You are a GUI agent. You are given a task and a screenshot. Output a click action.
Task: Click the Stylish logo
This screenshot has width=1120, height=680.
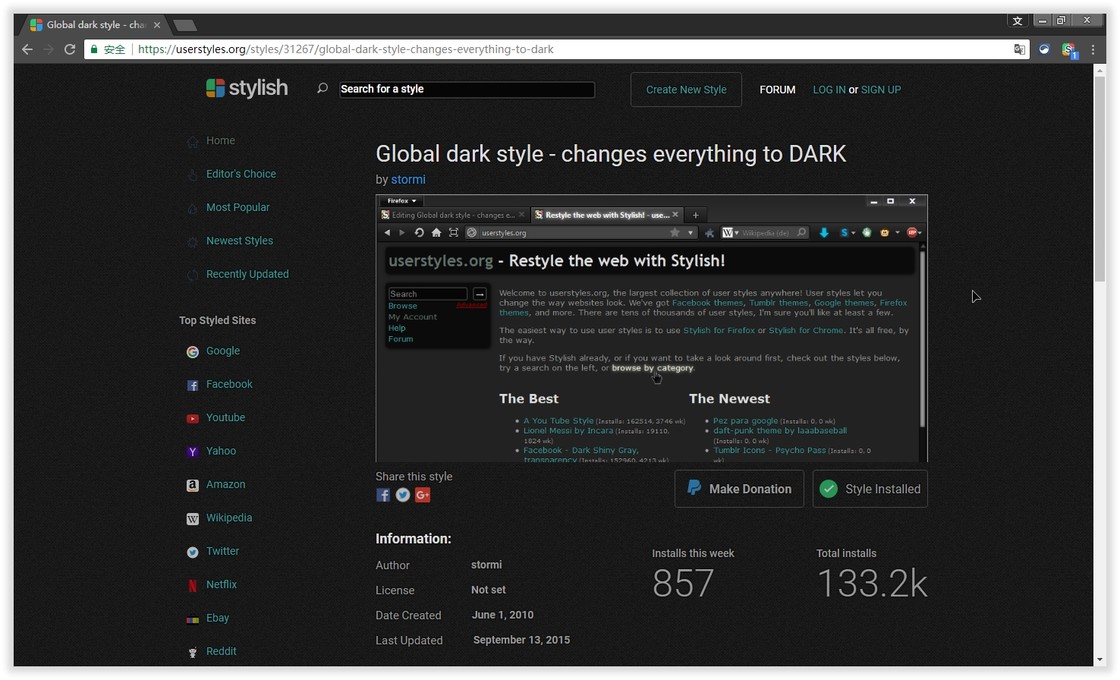click(246, 88)
